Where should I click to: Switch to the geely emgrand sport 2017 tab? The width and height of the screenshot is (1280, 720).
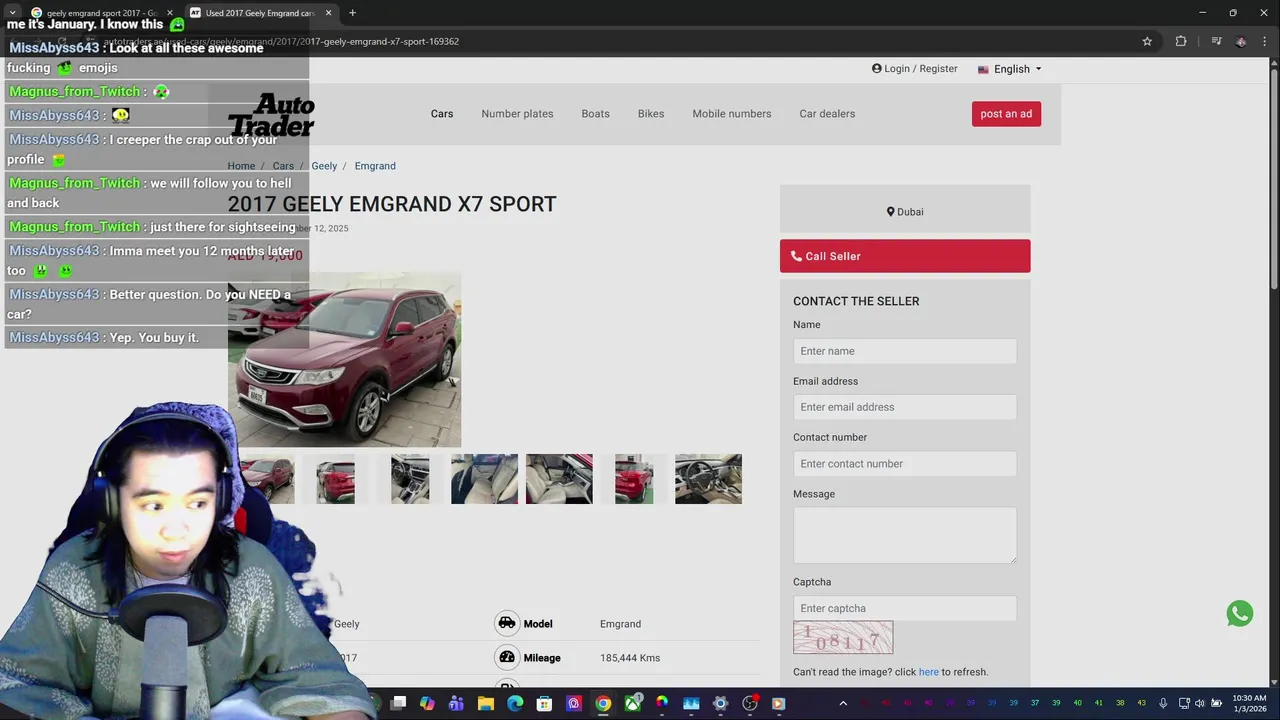click(102, 13)
